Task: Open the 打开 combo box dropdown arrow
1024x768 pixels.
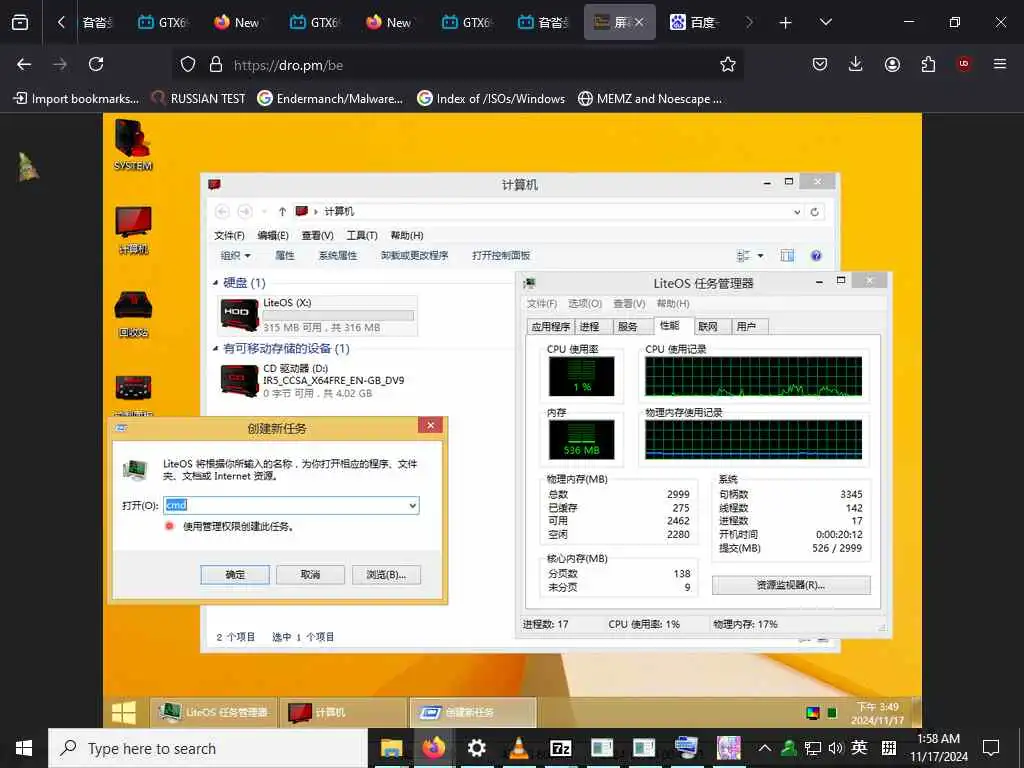Action: pos(413,505)
